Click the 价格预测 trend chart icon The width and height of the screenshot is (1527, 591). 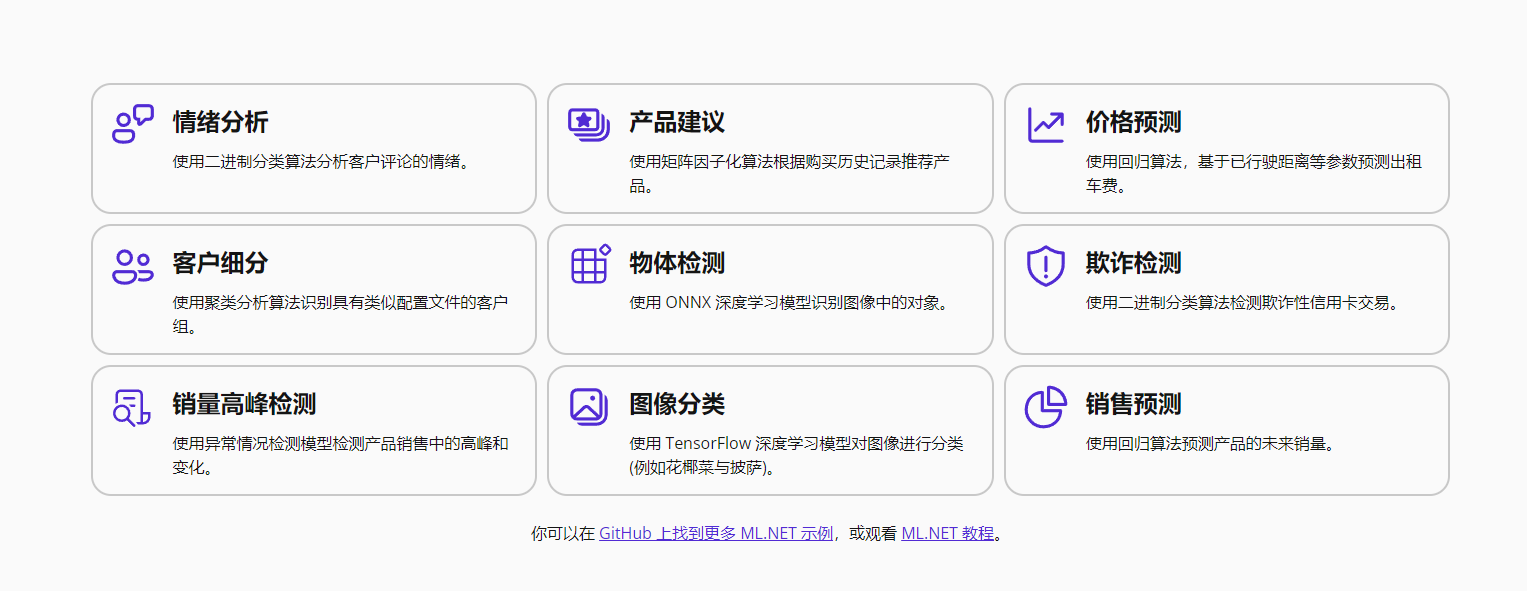1044,124
